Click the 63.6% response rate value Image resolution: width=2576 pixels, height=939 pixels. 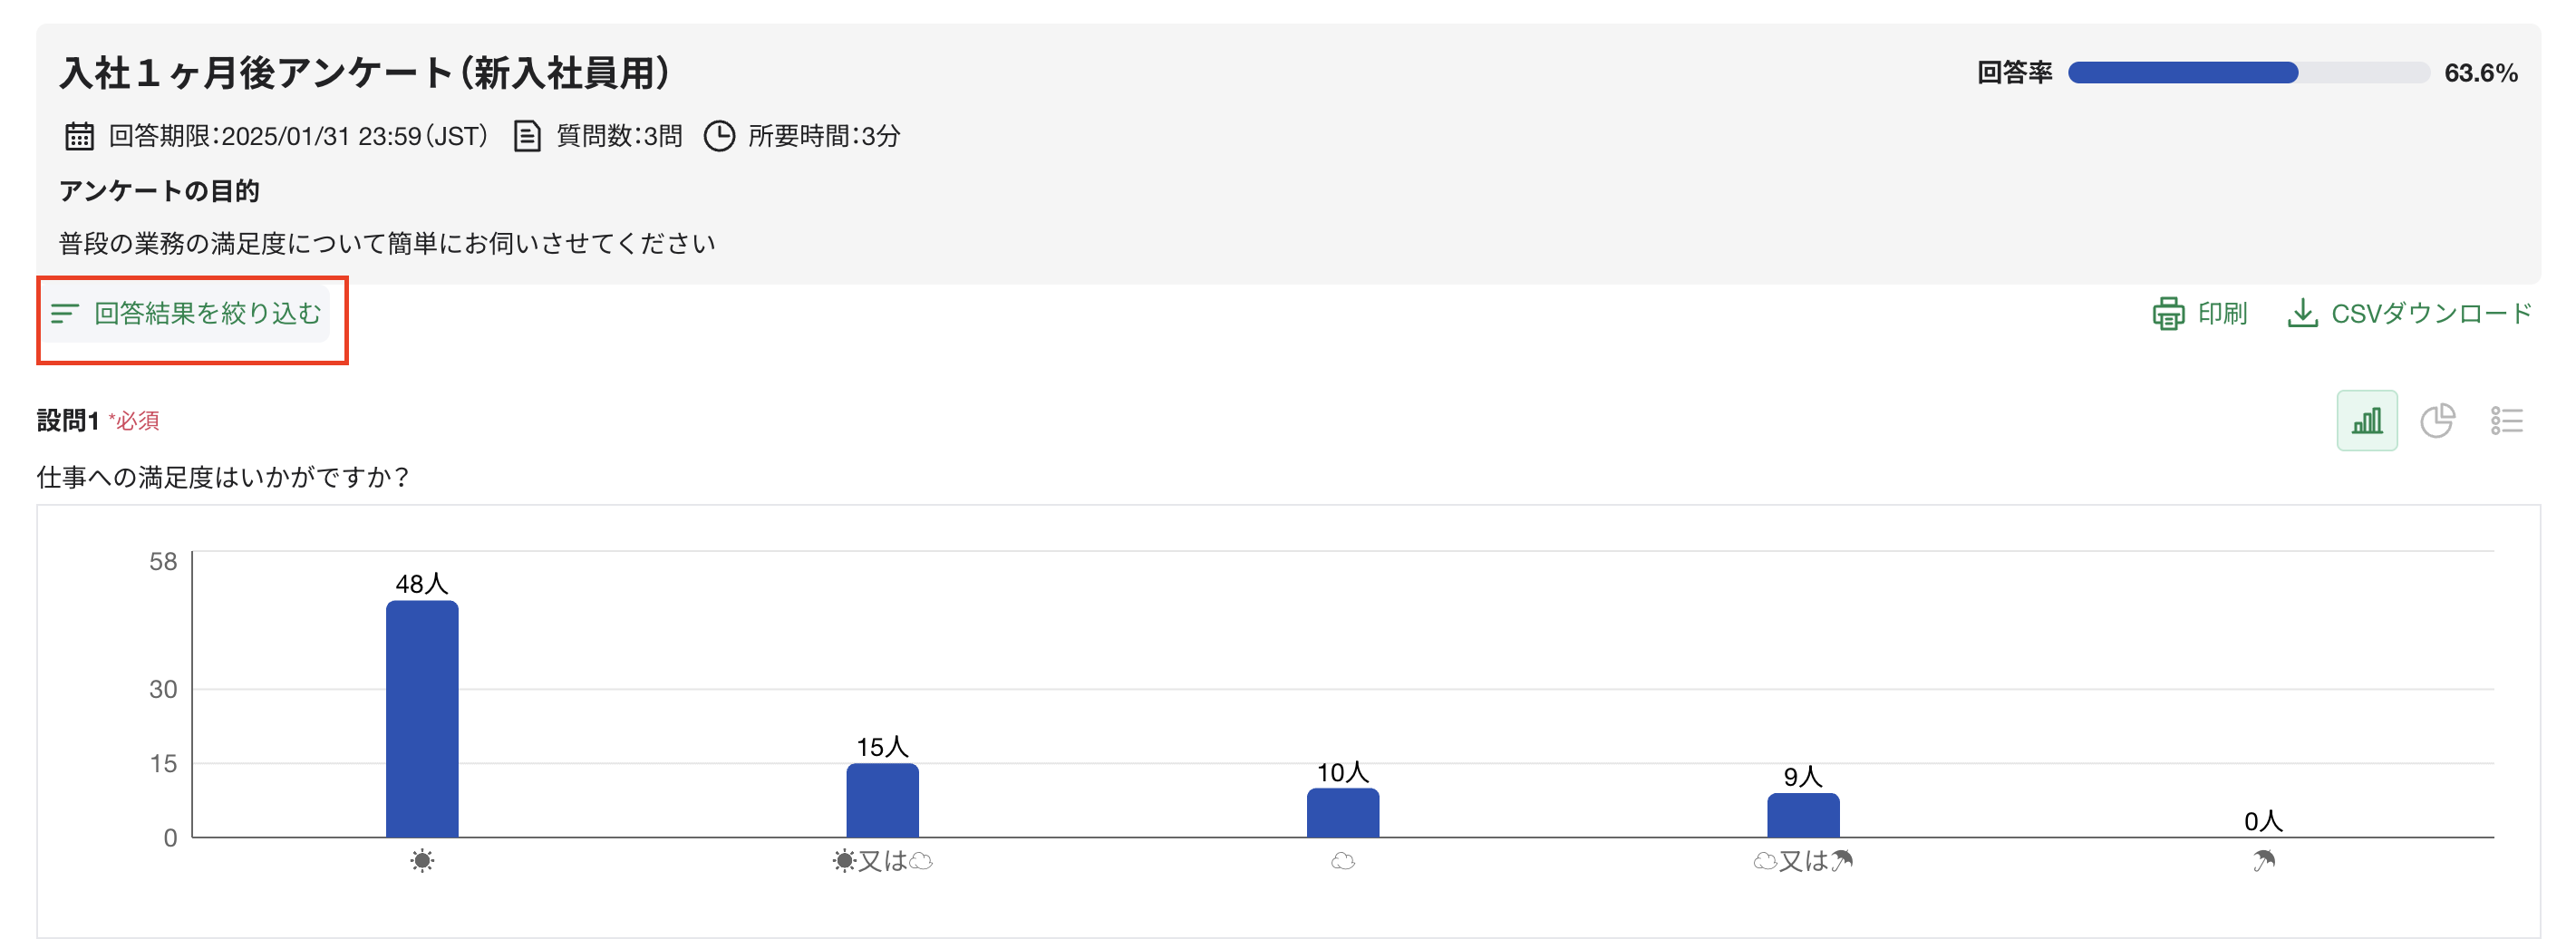(x=2480, y=73)
